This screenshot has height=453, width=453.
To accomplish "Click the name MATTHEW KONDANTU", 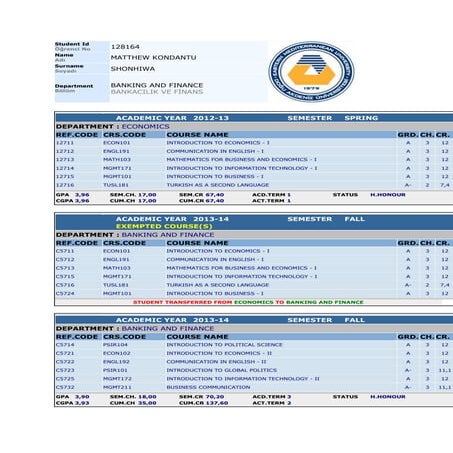I will click(153, 57).
